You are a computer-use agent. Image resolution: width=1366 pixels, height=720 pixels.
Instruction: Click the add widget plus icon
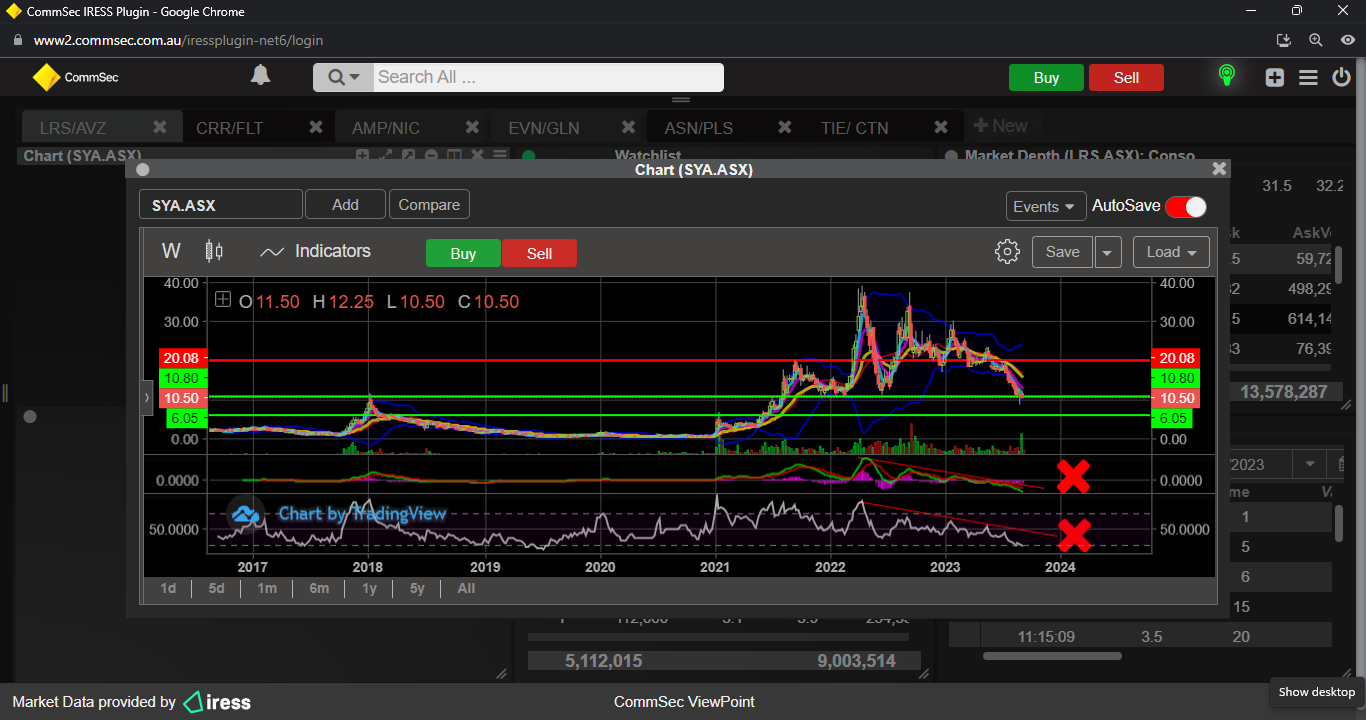pyautogui.click(x=1274, y=77)
